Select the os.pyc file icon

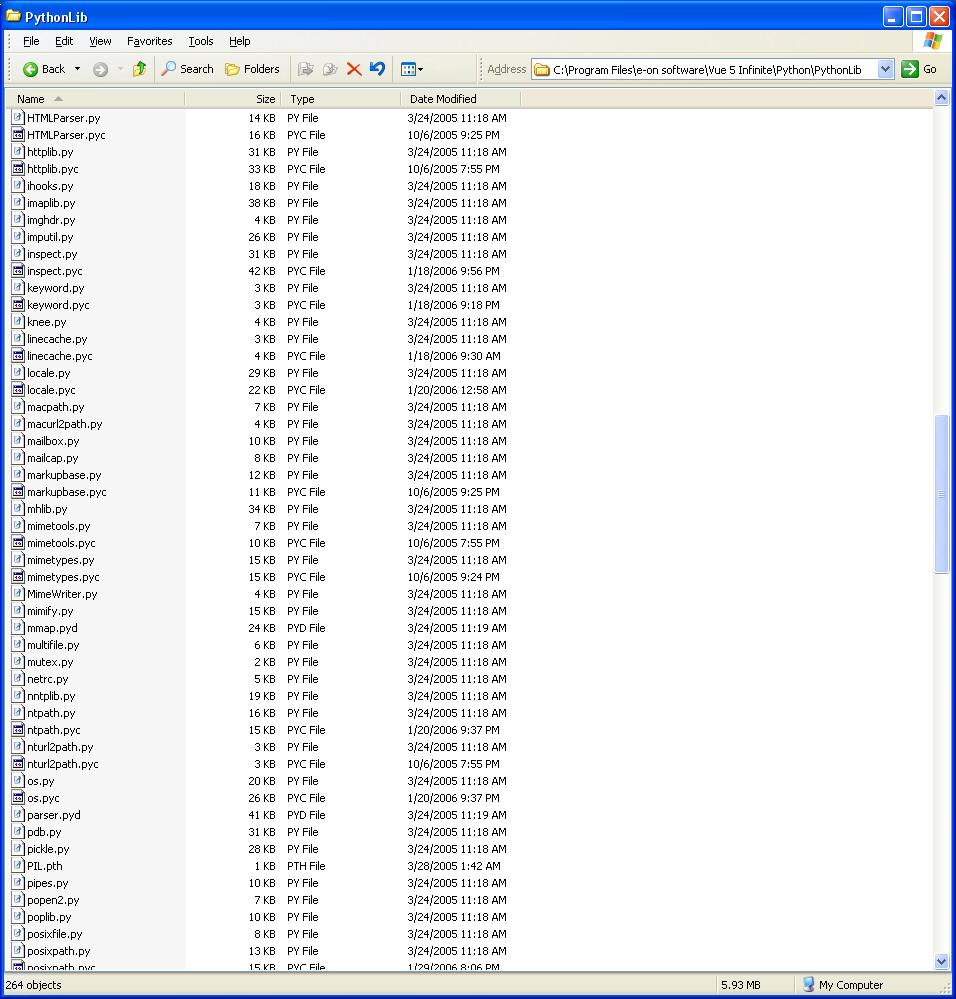[18, 798]
